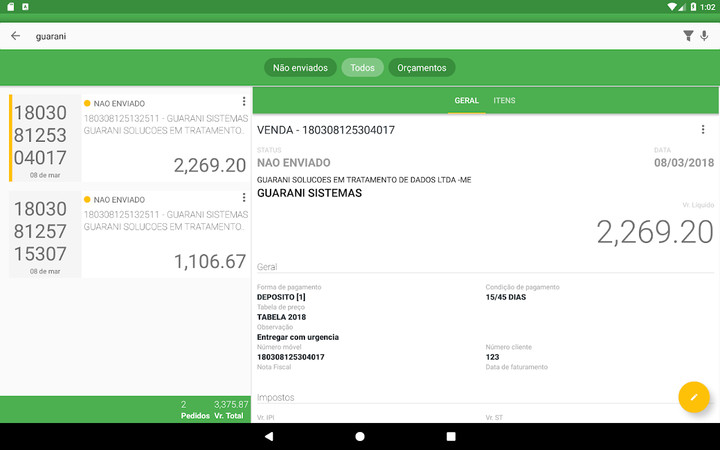Tap the back arrow in search bar

15,36
